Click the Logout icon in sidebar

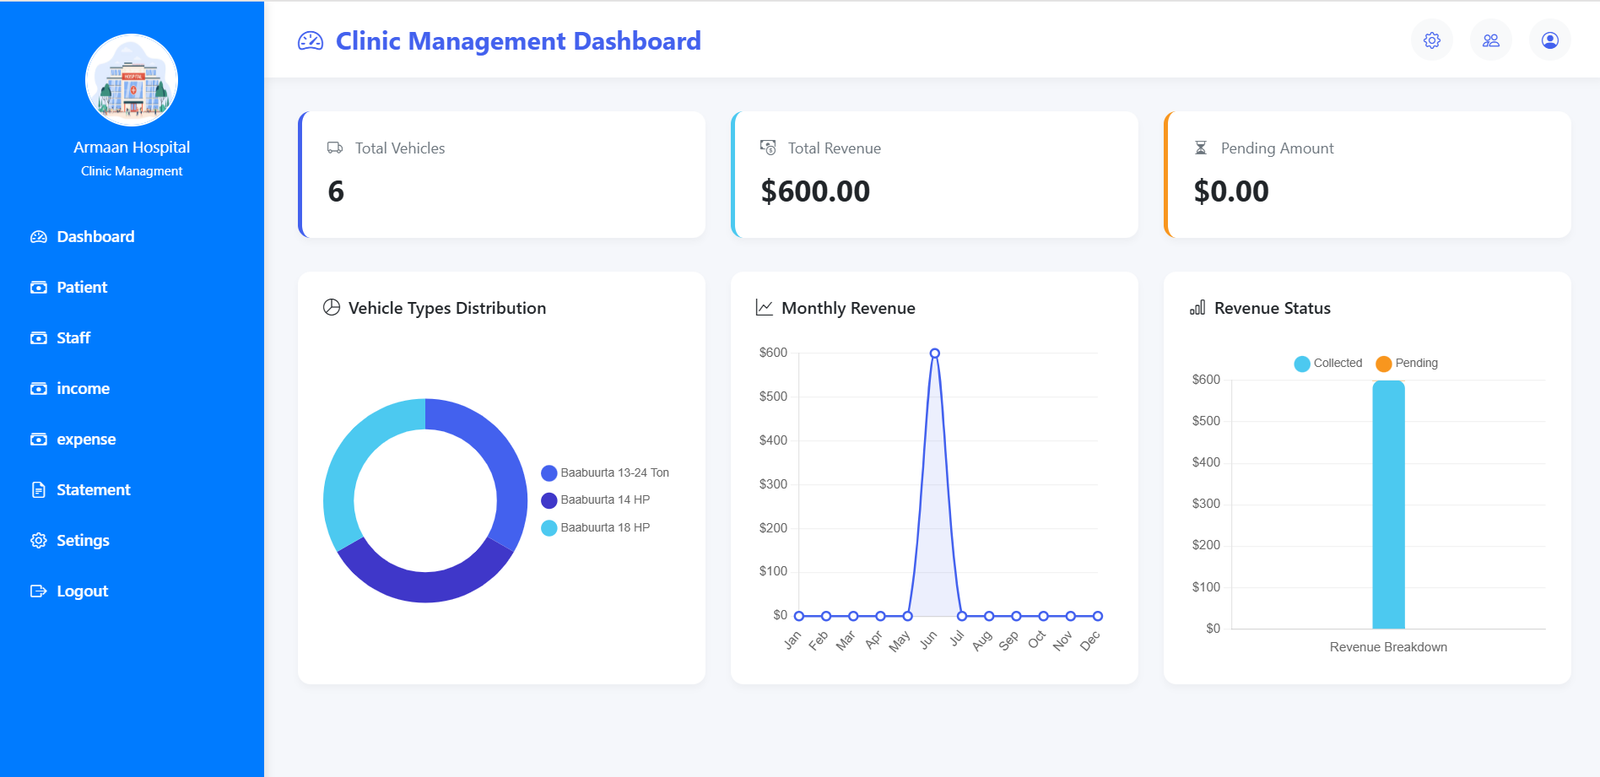39,592
